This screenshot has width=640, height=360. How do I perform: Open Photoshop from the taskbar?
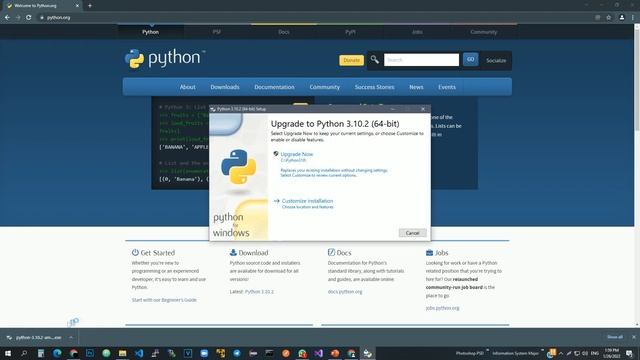(x=90, y=353)
